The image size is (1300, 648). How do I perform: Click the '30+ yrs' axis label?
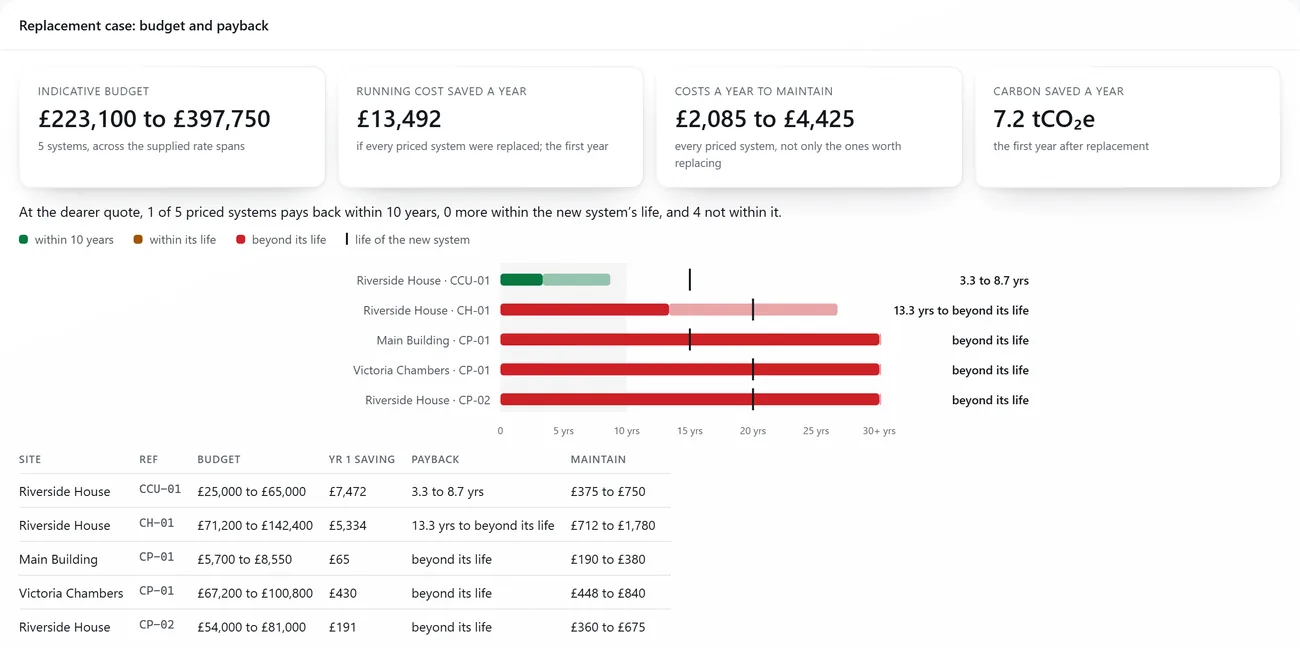[879, 431]
